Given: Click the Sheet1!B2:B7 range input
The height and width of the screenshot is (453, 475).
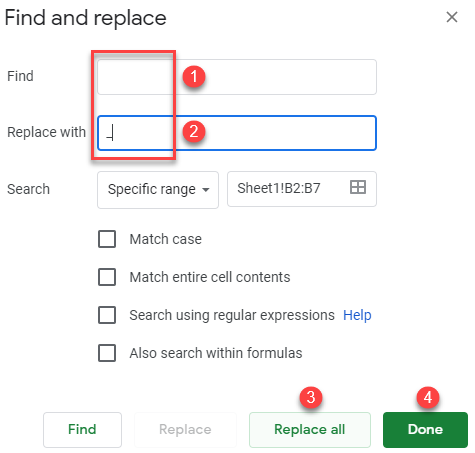Looking at the screenshot, I should pyautogui.click(x=302, y=189).
